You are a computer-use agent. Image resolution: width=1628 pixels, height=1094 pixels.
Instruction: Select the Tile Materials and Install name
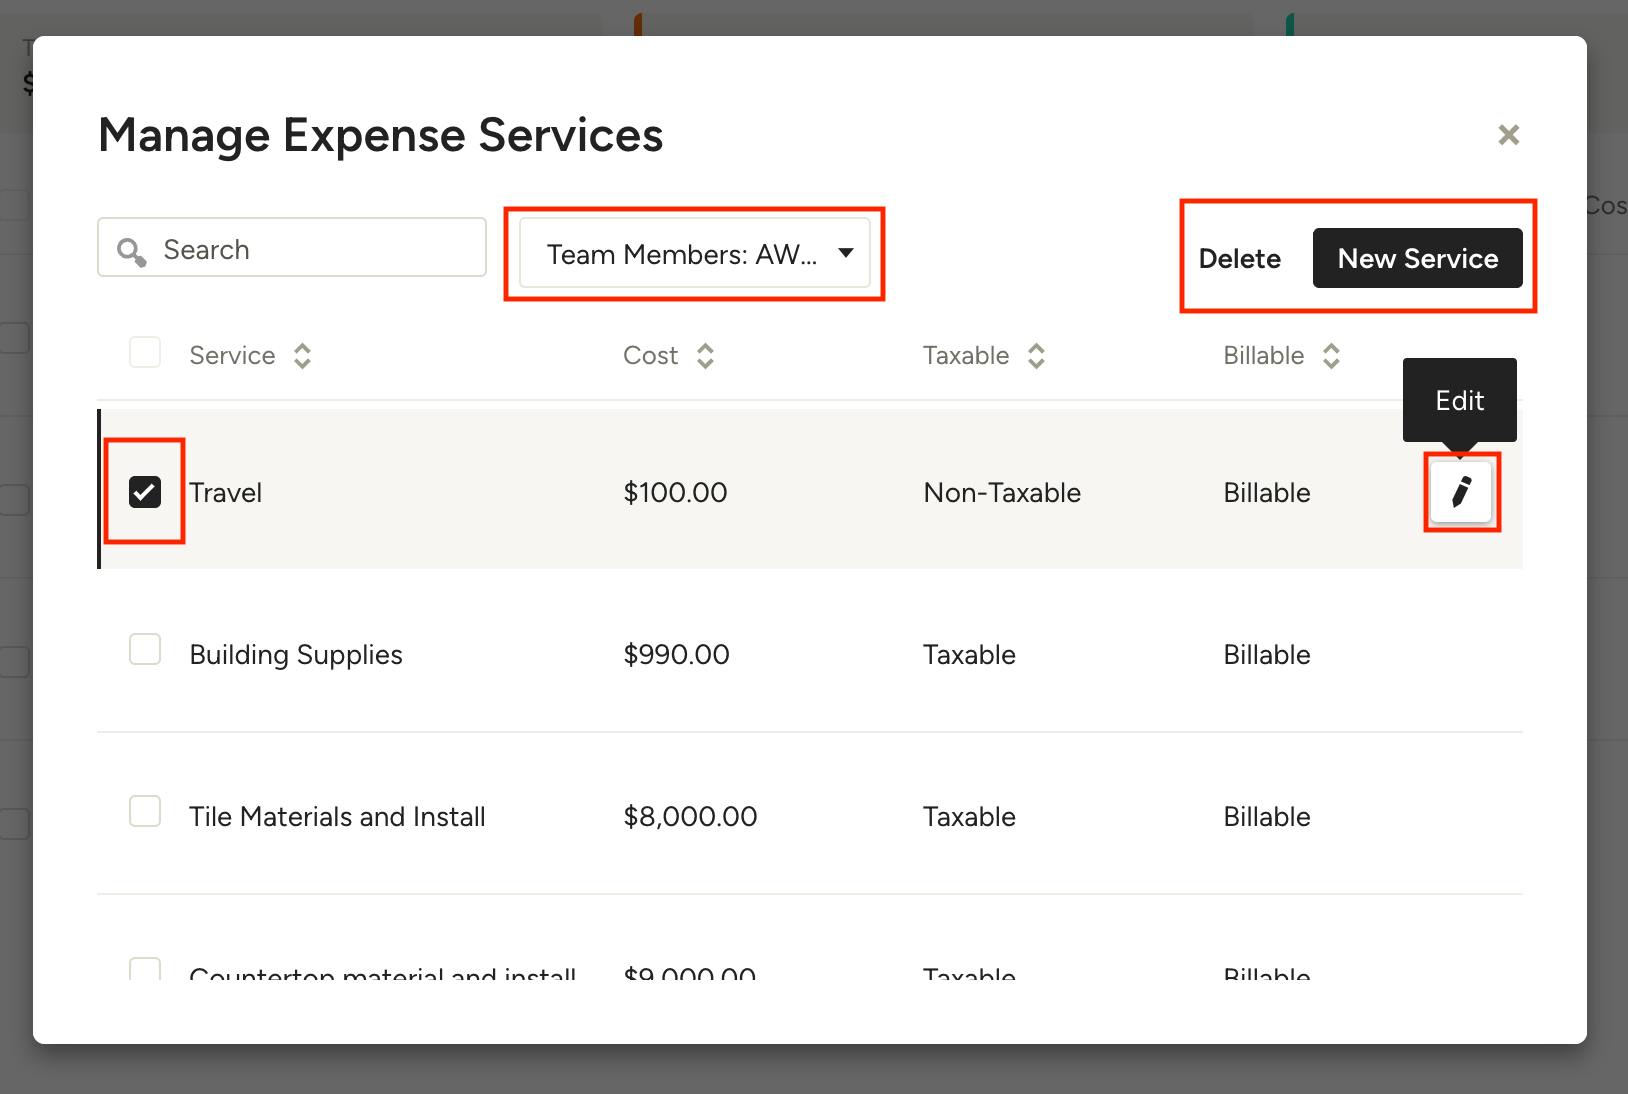pos(337,817)
